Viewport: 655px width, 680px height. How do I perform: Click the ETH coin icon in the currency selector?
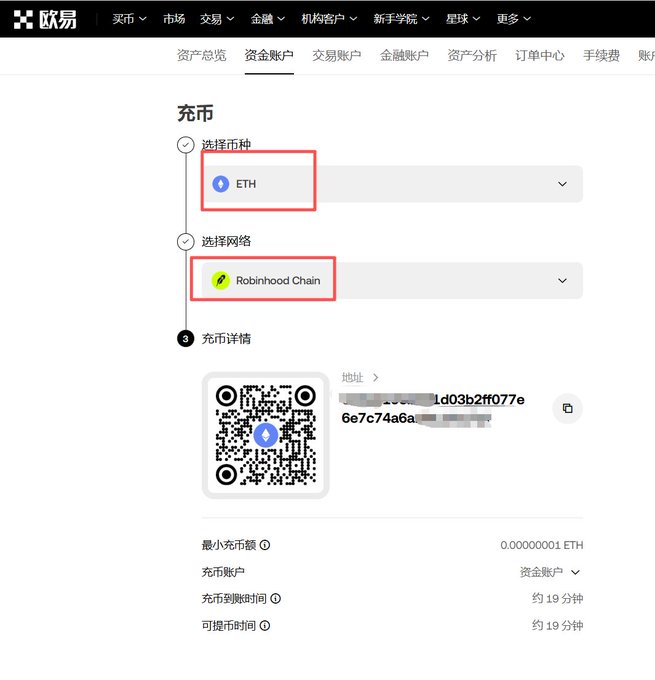point(220,184)
